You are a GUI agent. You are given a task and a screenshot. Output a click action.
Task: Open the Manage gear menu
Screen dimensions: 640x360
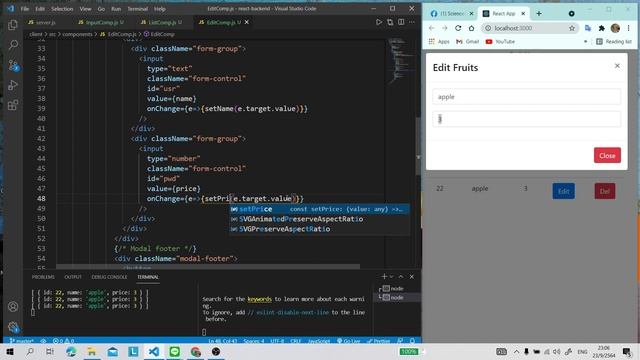13,327
